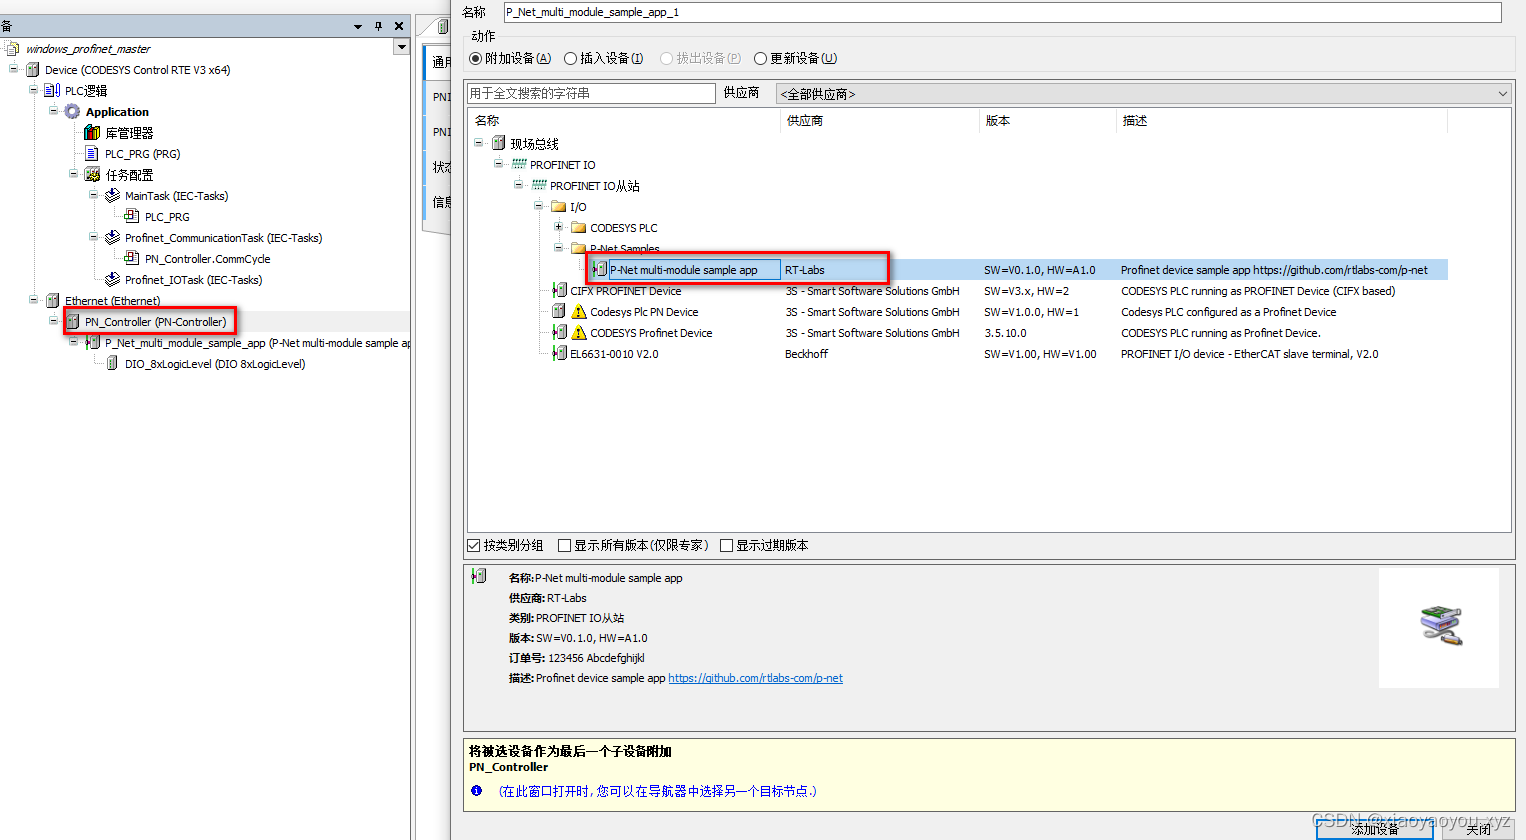Pin the device panel with pushpin icon
Screen dimensions: 1526x840
click(x=378, y=26)
